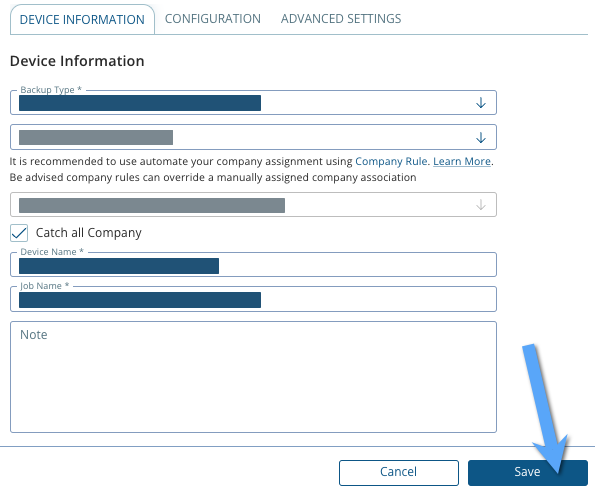
Task: Toggle the Catch all Company checkbox
Action: click(x=19, y=233)
